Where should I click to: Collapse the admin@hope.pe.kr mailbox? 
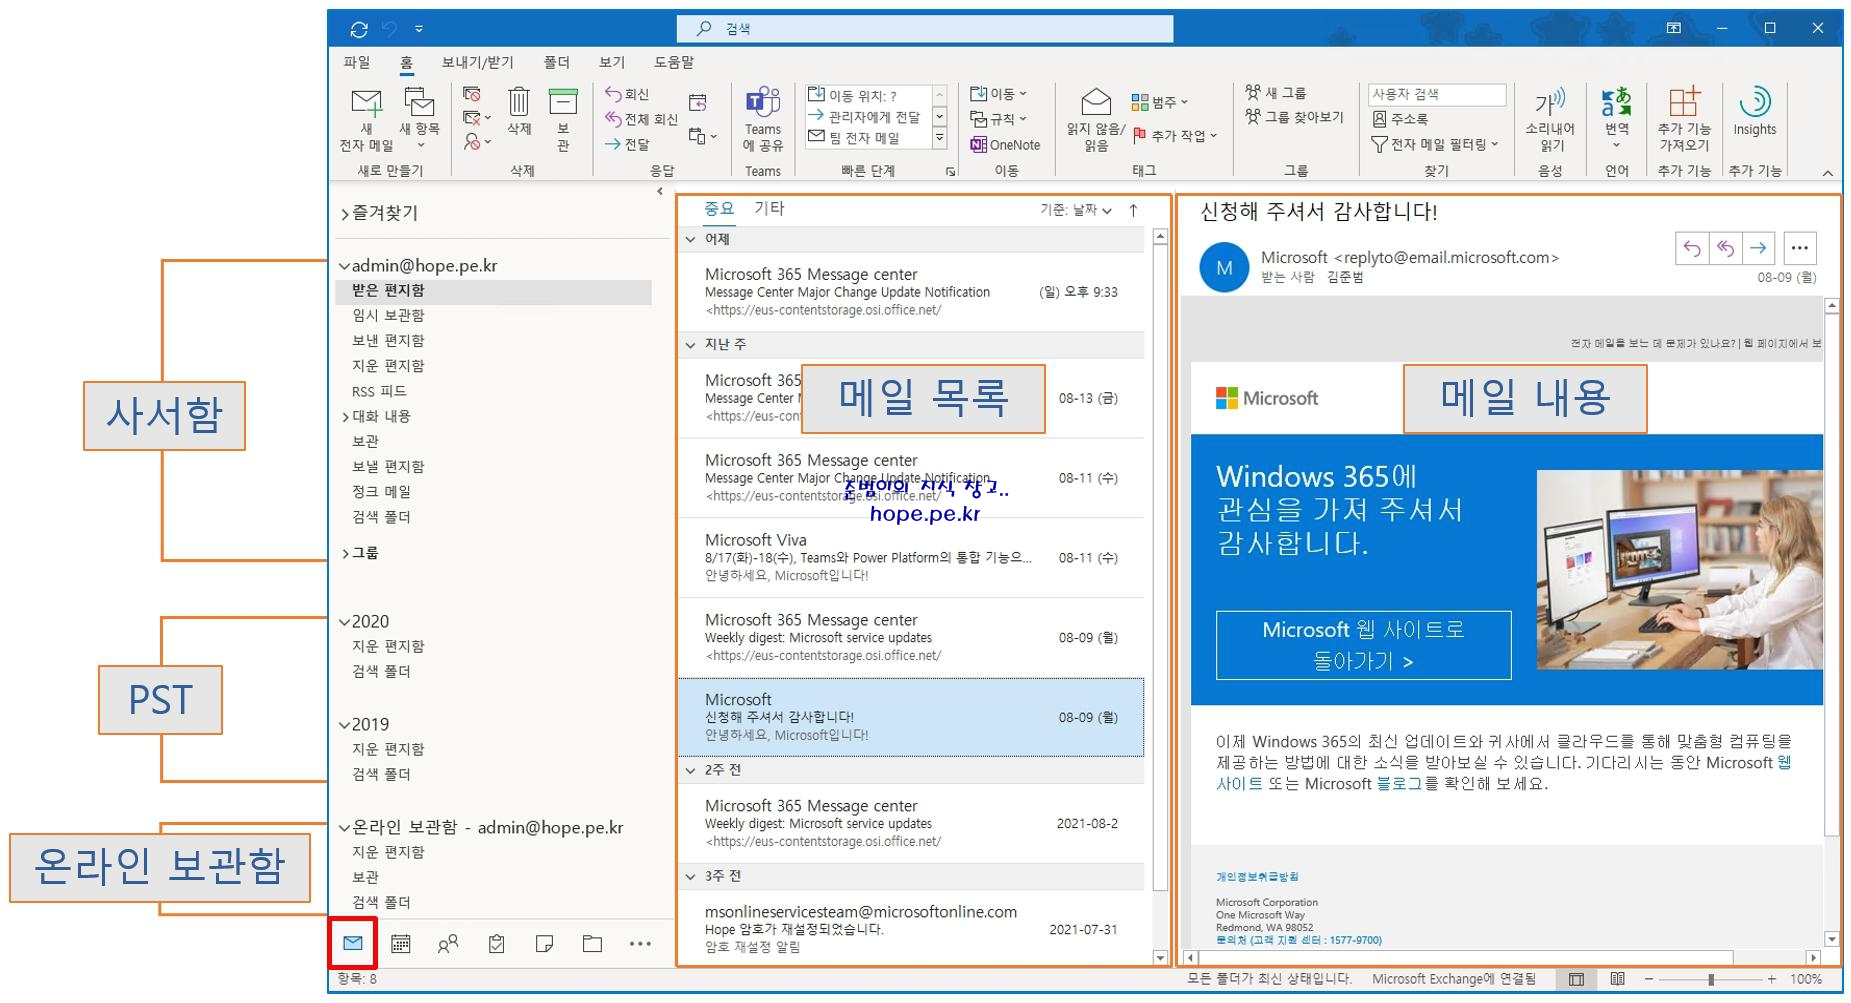click(344, 266)
